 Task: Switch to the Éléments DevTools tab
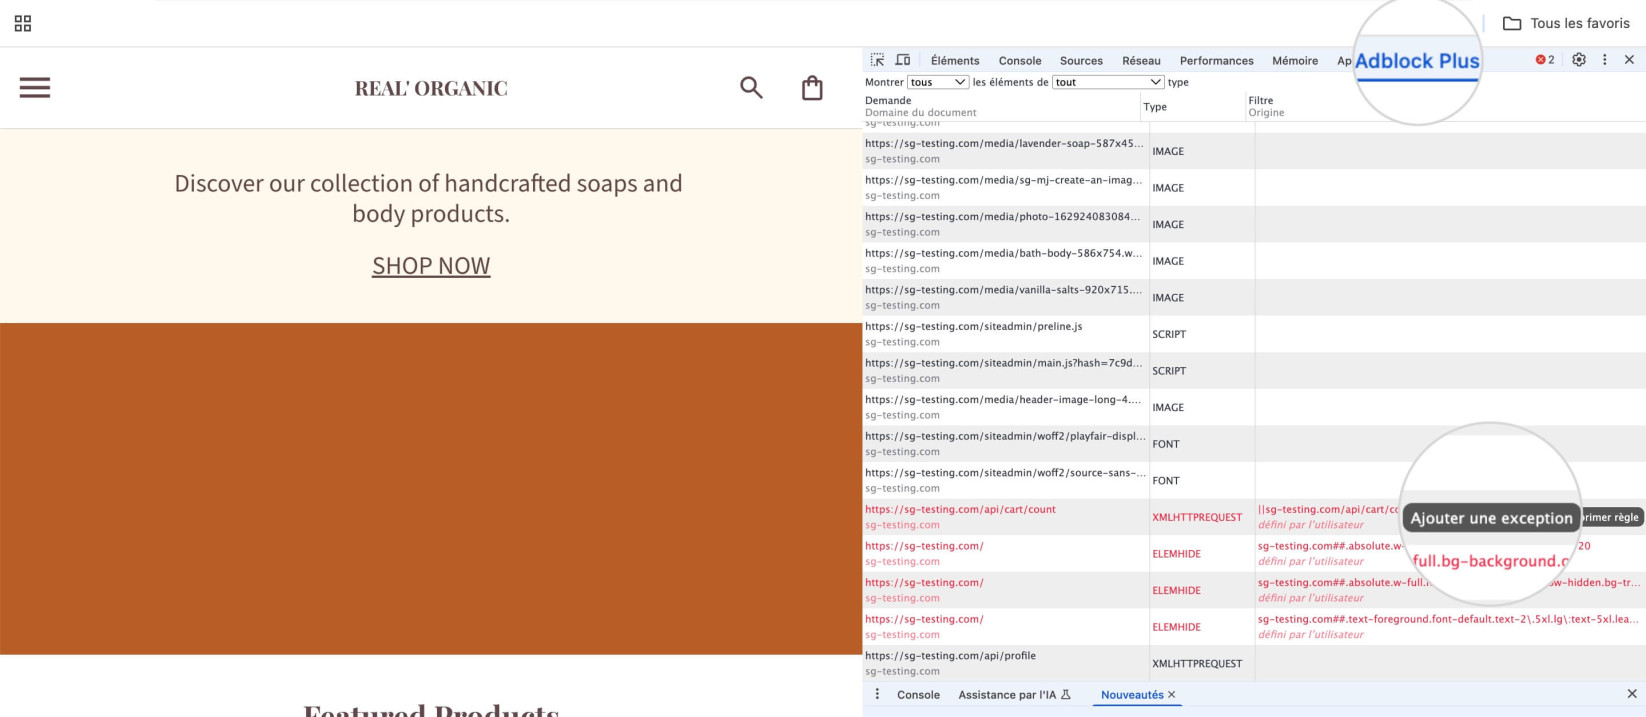click(955, 61)
